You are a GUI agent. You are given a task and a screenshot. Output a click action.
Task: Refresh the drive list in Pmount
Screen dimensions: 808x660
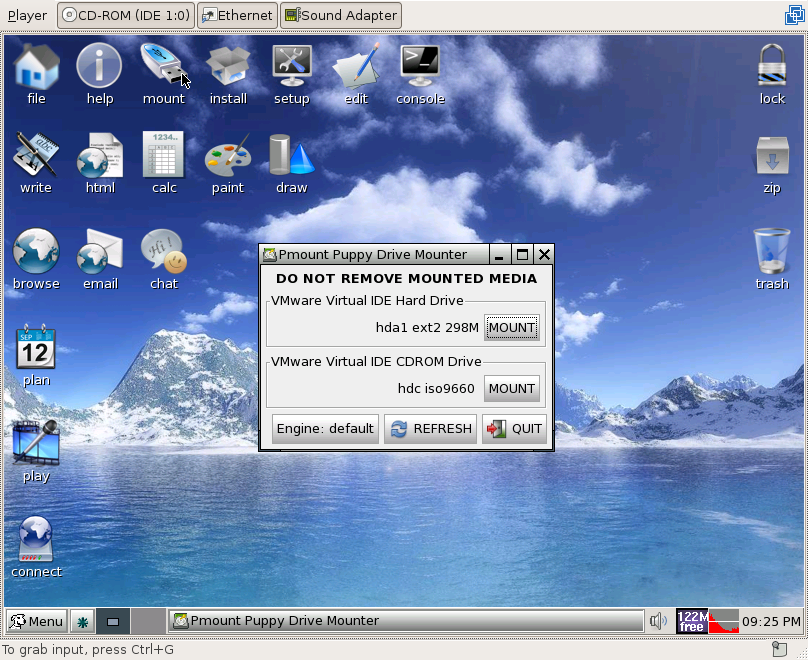point(431,429)
